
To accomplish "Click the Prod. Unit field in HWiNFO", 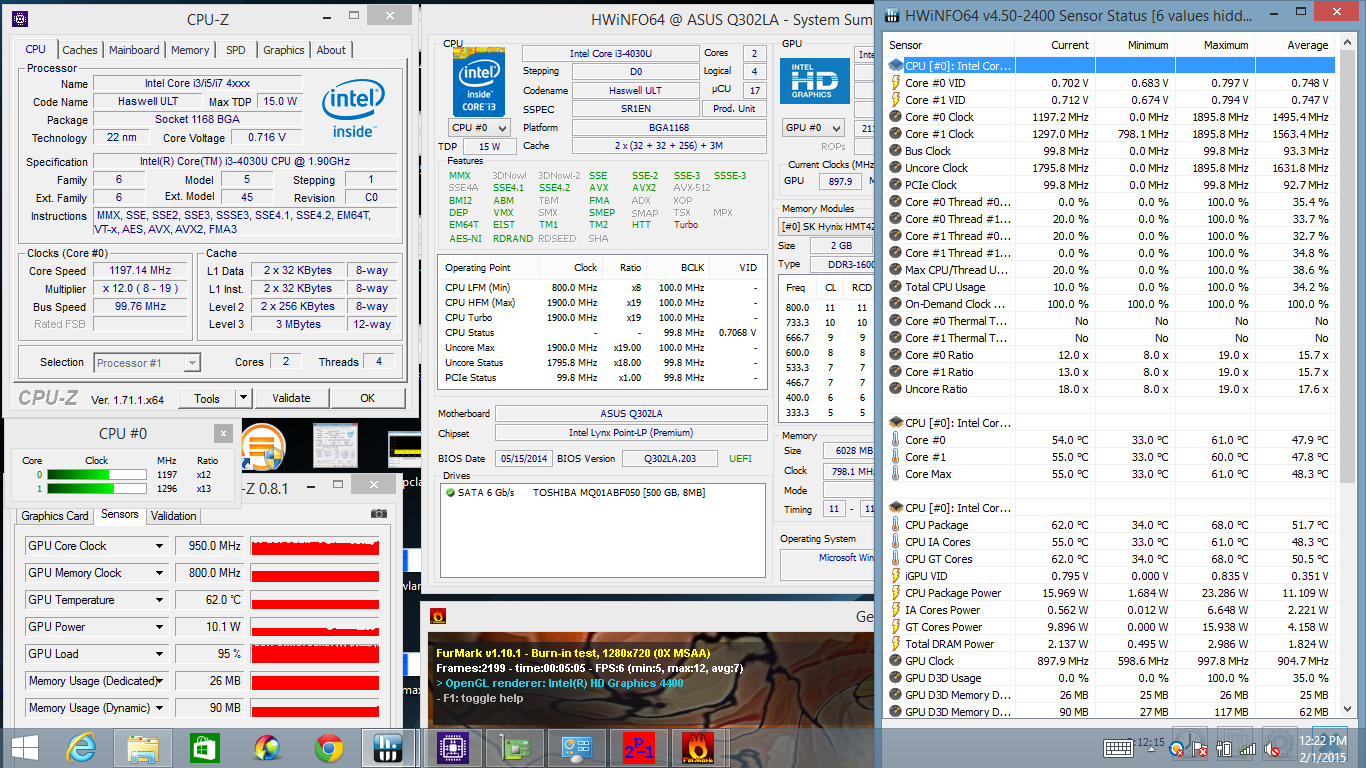I will tap(735, 108).
